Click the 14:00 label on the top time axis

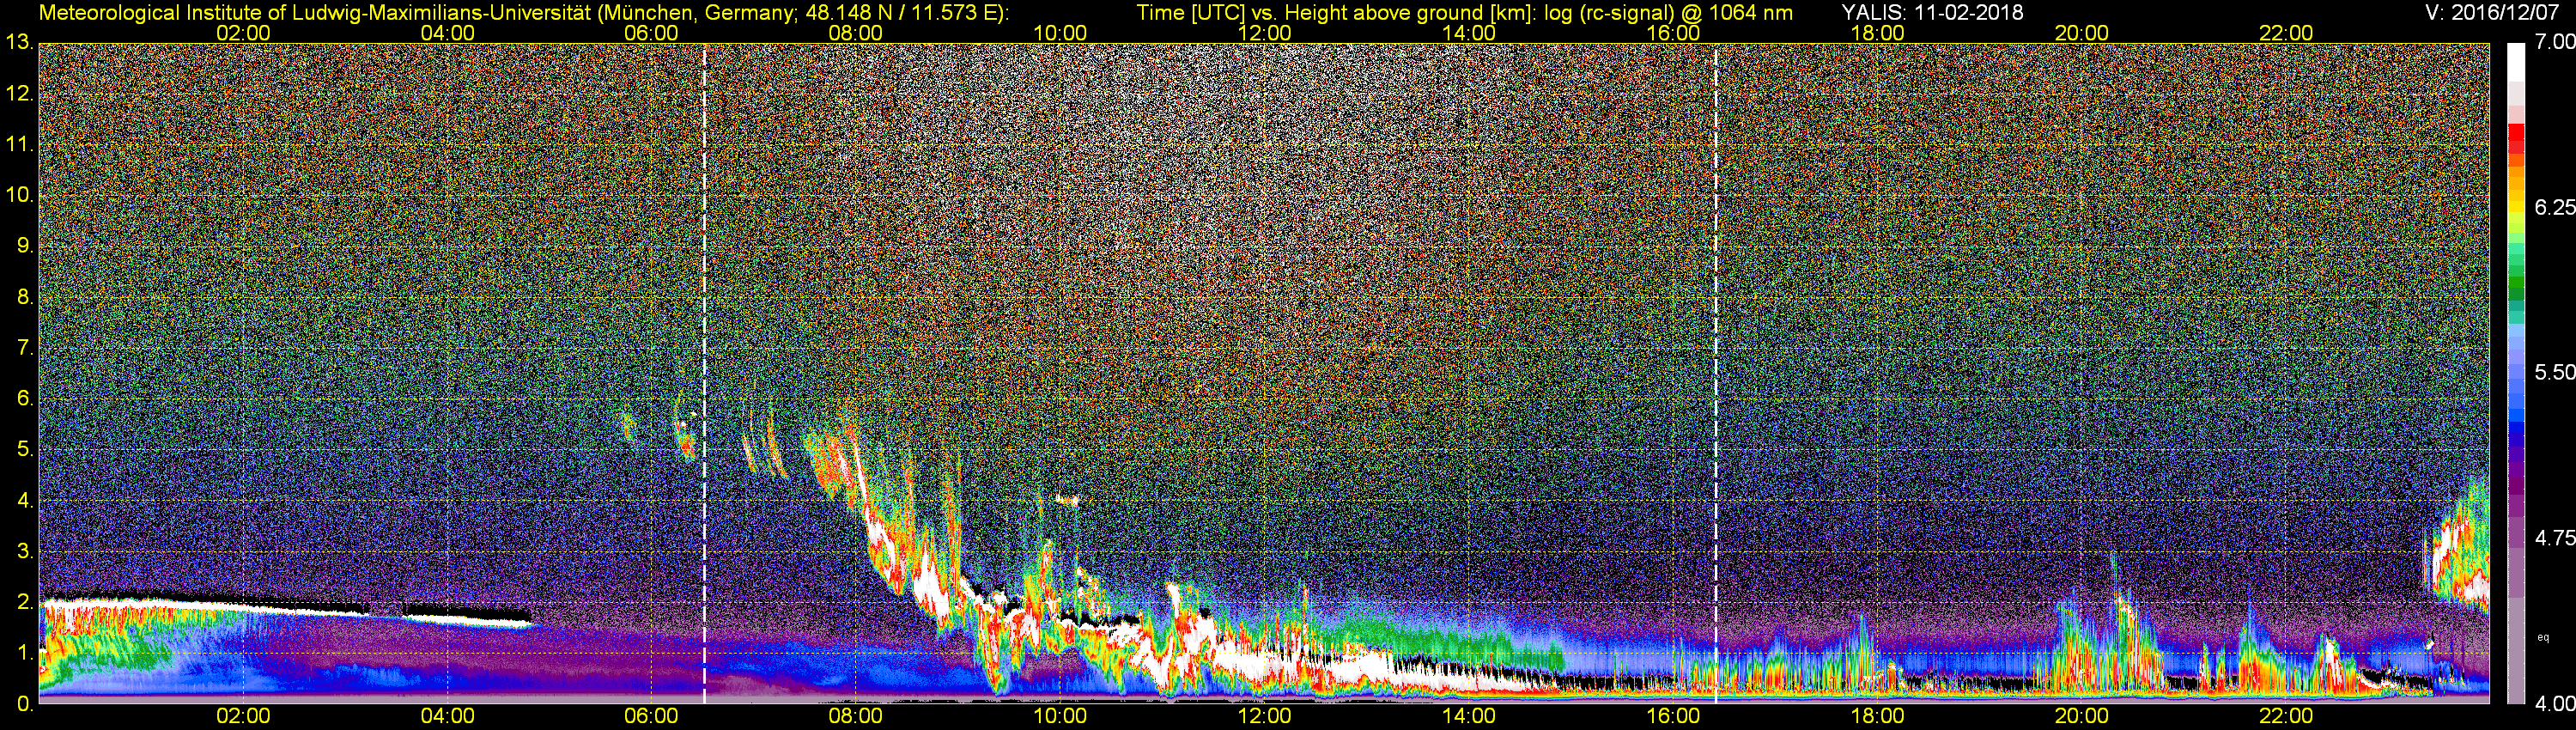[1469, 33]
